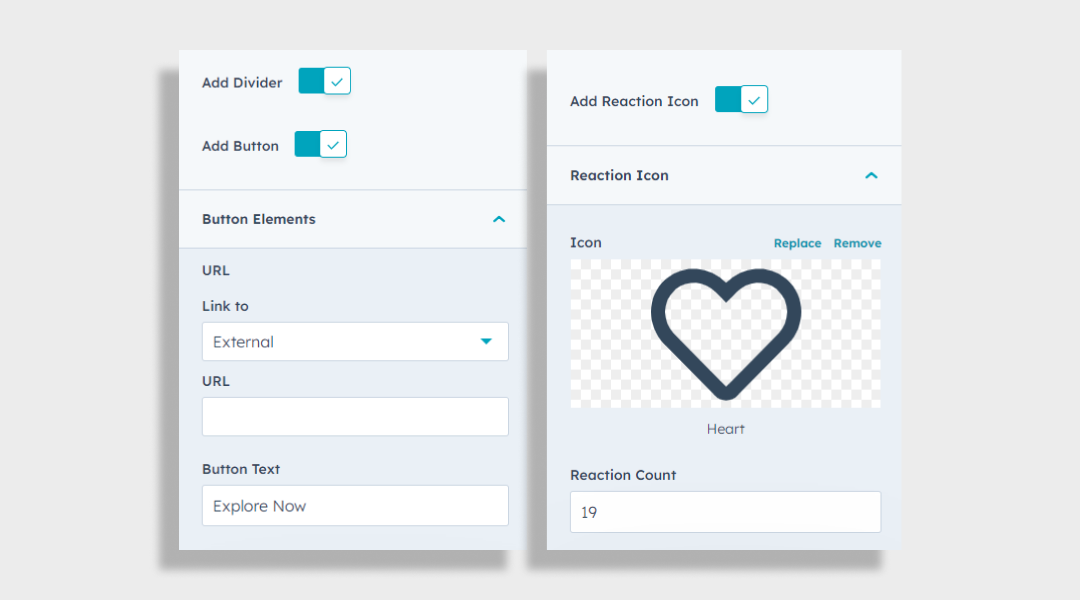Click the Button Text field with Explore Now
Viewport: 1080px width, 600px height.
tap(355, 506)
